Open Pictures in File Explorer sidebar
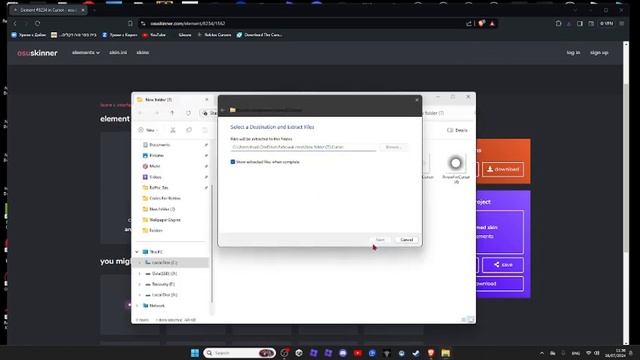The image size is (640, 360). tap(156, 156)
